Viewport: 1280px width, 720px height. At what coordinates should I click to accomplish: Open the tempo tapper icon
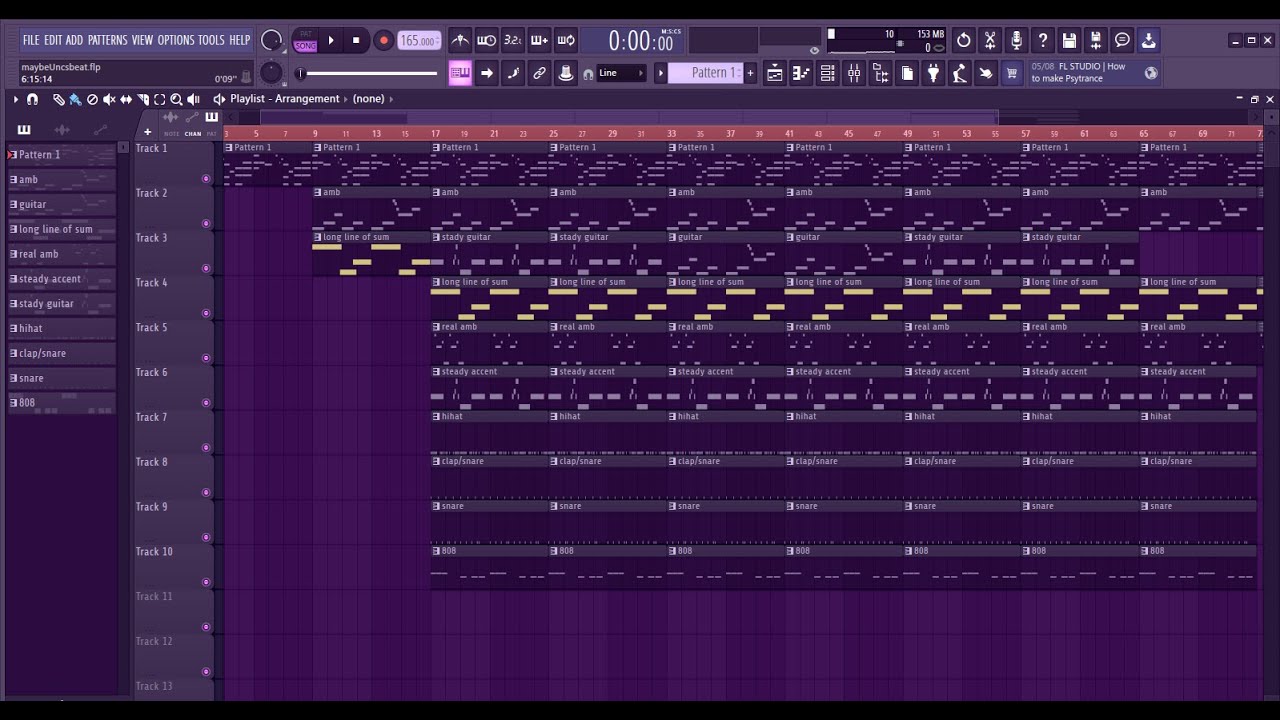tap(959, 73)
